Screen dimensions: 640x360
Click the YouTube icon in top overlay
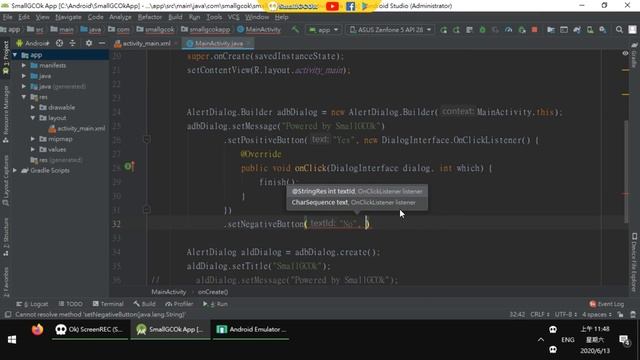(332, 6)
